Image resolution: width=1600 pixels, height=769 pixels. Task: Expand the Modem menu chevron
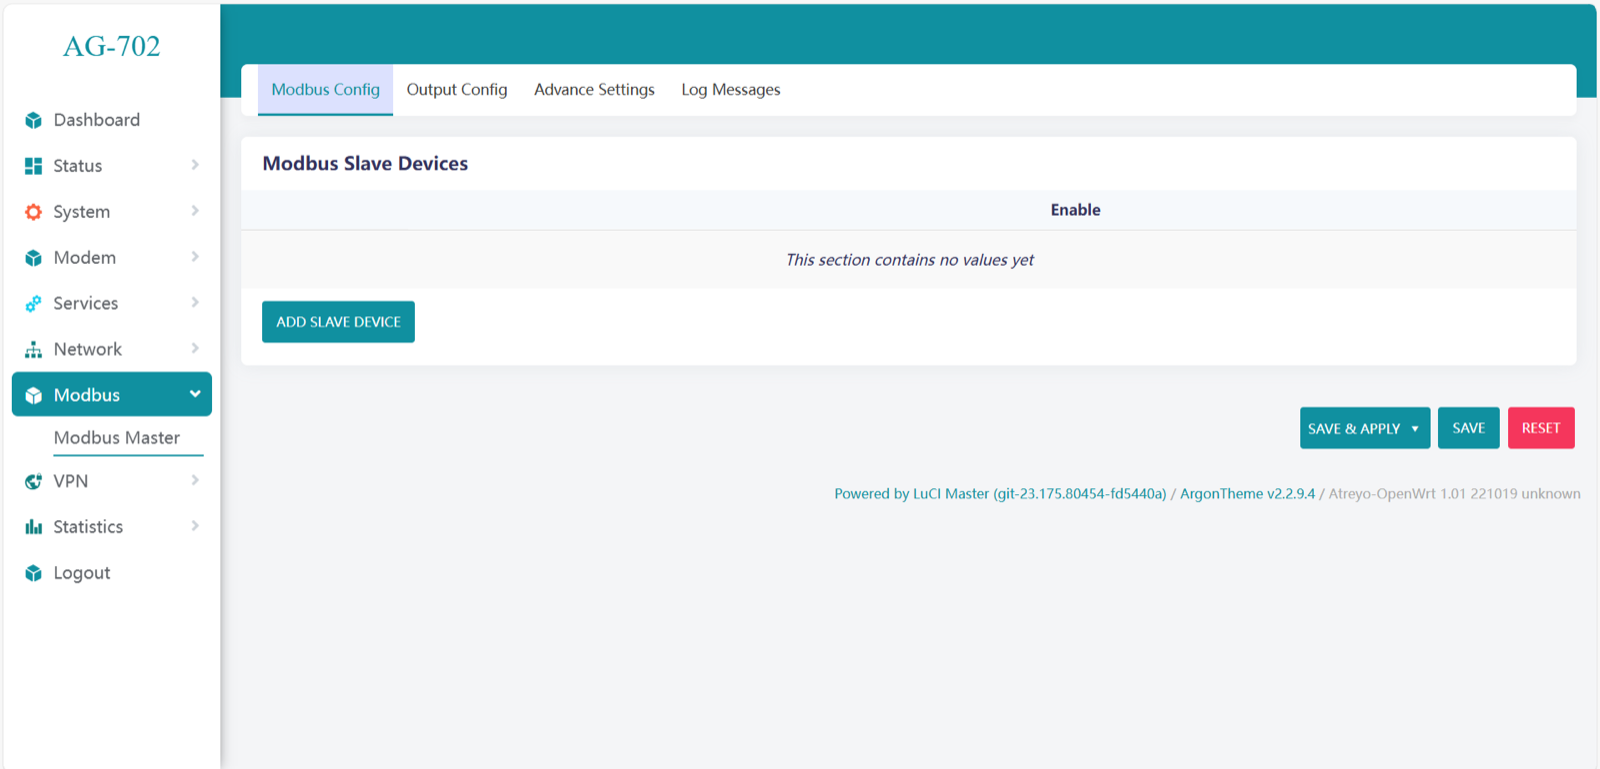click(195, 257)
